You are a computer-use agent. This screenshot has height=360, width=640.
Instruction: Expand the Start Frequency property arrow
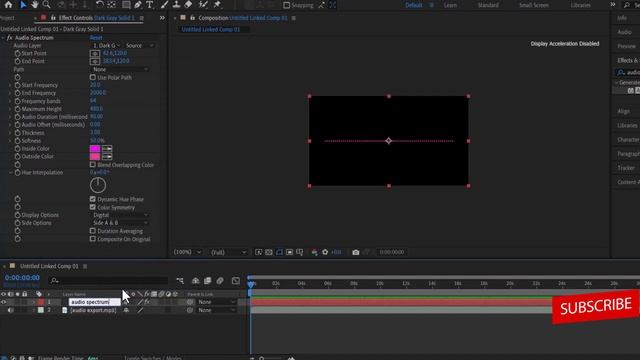(10, 85)
